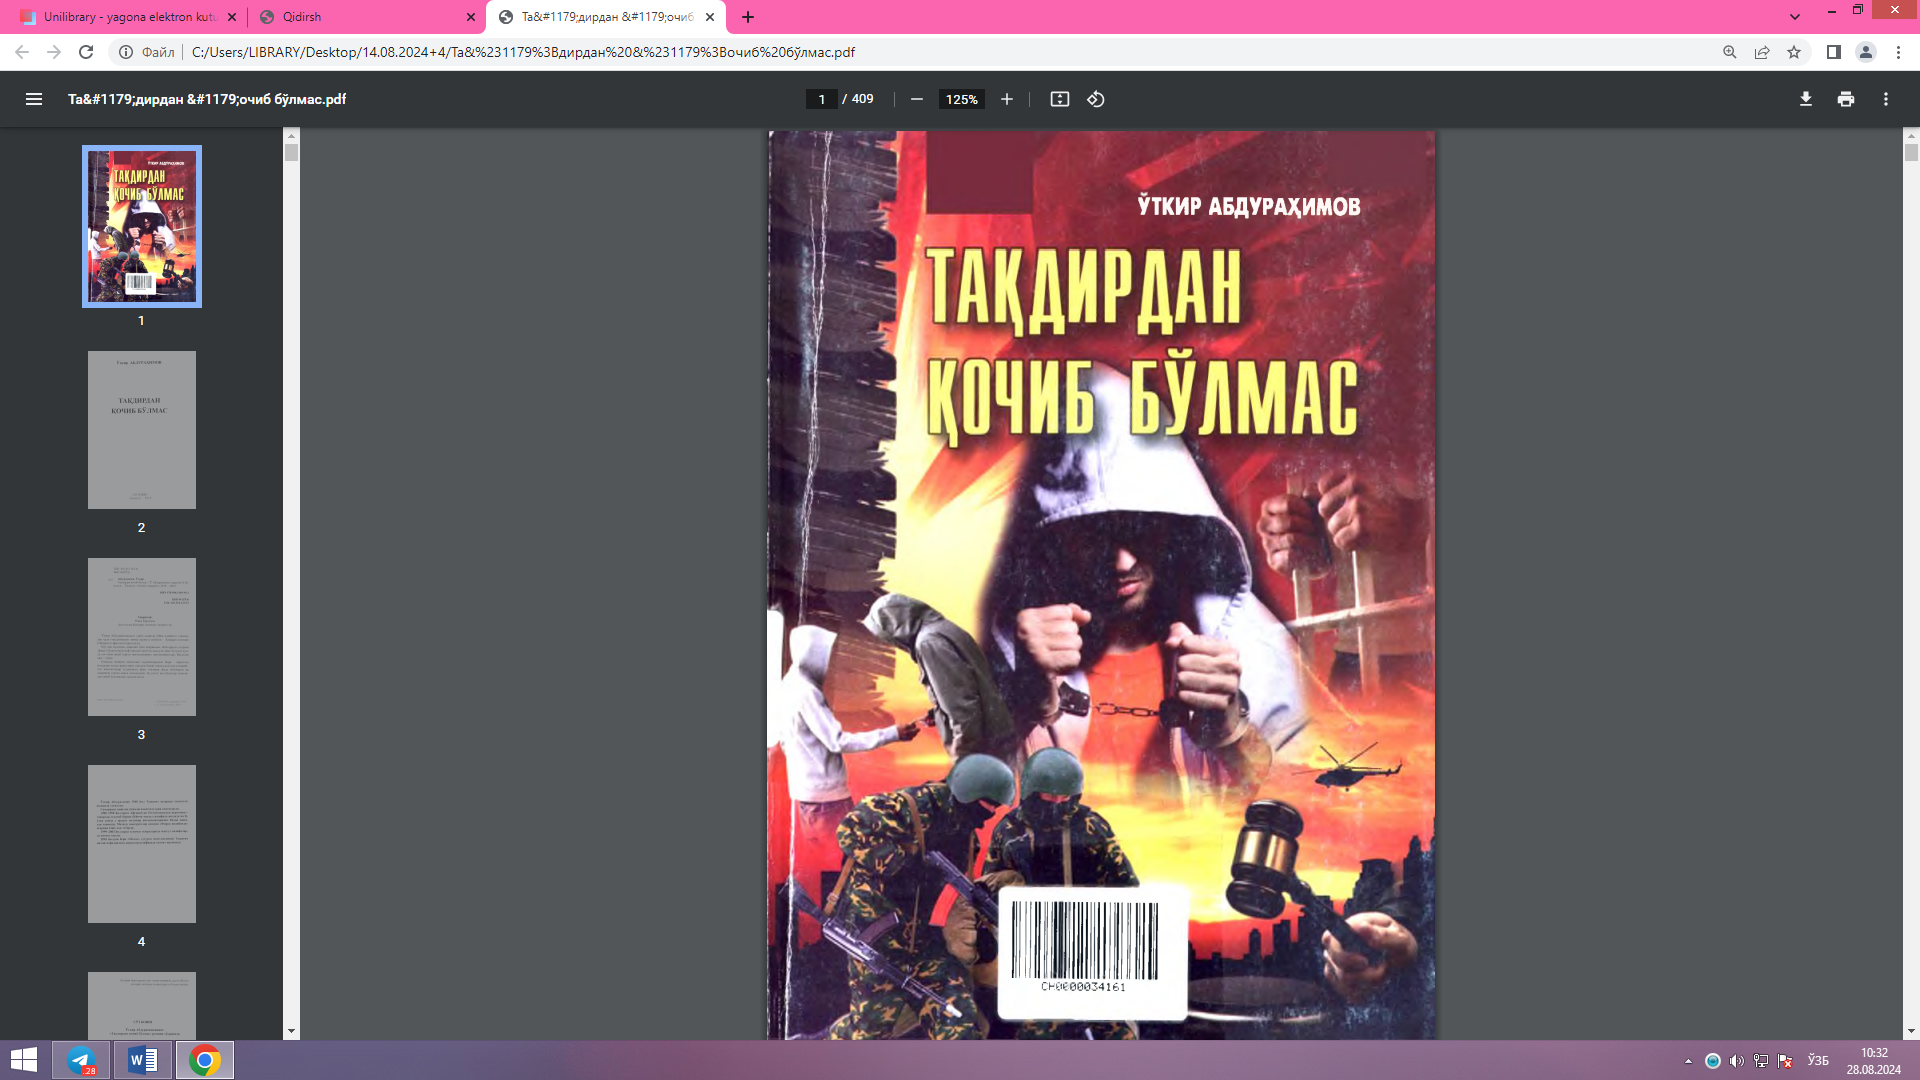Open Telegram from the taskbar
The image size is (1920, 1080).
(x=81, y=1060)
